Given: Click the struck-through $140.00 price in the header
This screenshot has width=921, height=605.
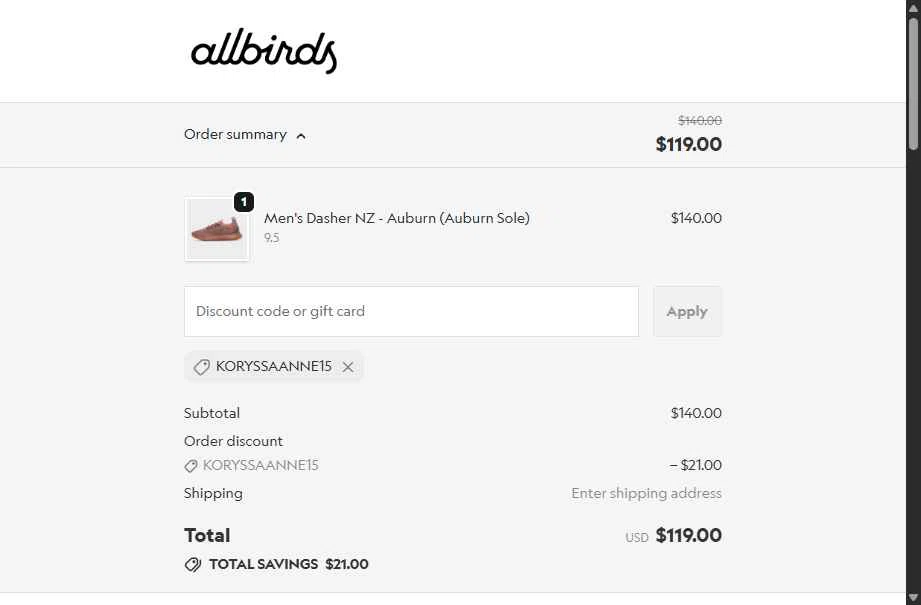Looking at the screenshot, I should point(699,121).
